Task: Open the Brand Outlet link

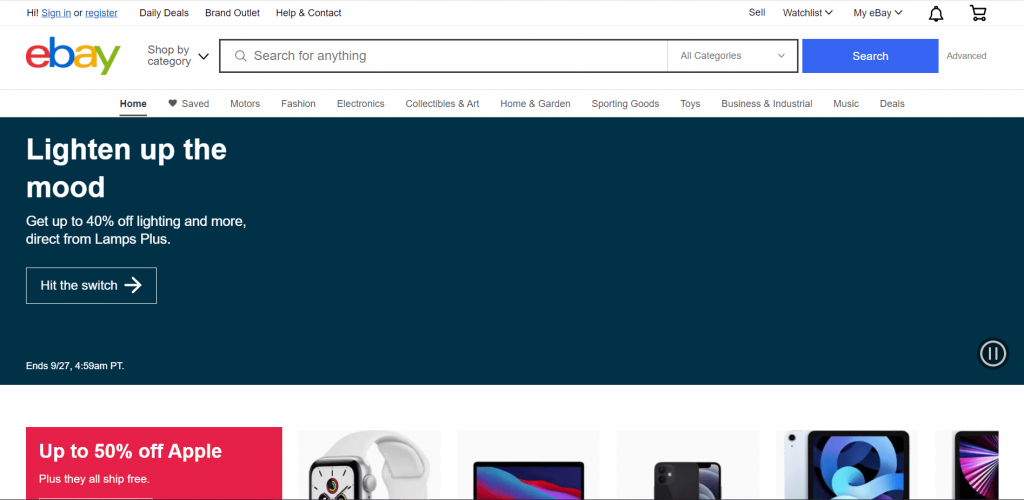Action: pos(232,12)
